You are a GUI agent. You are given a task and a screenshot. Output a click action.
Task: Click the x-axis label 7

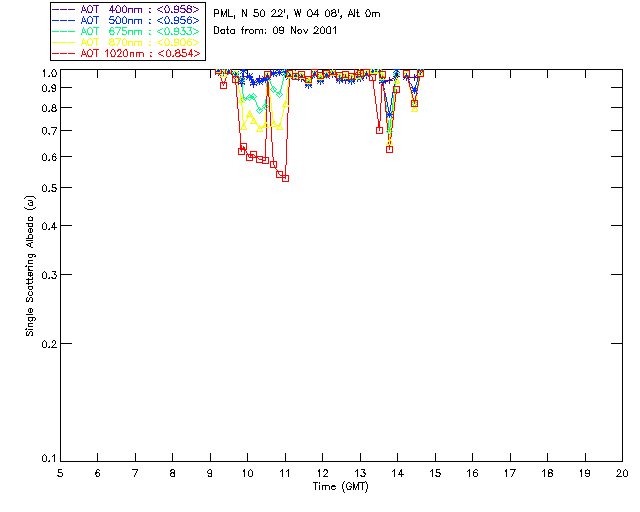click(135, 473)
